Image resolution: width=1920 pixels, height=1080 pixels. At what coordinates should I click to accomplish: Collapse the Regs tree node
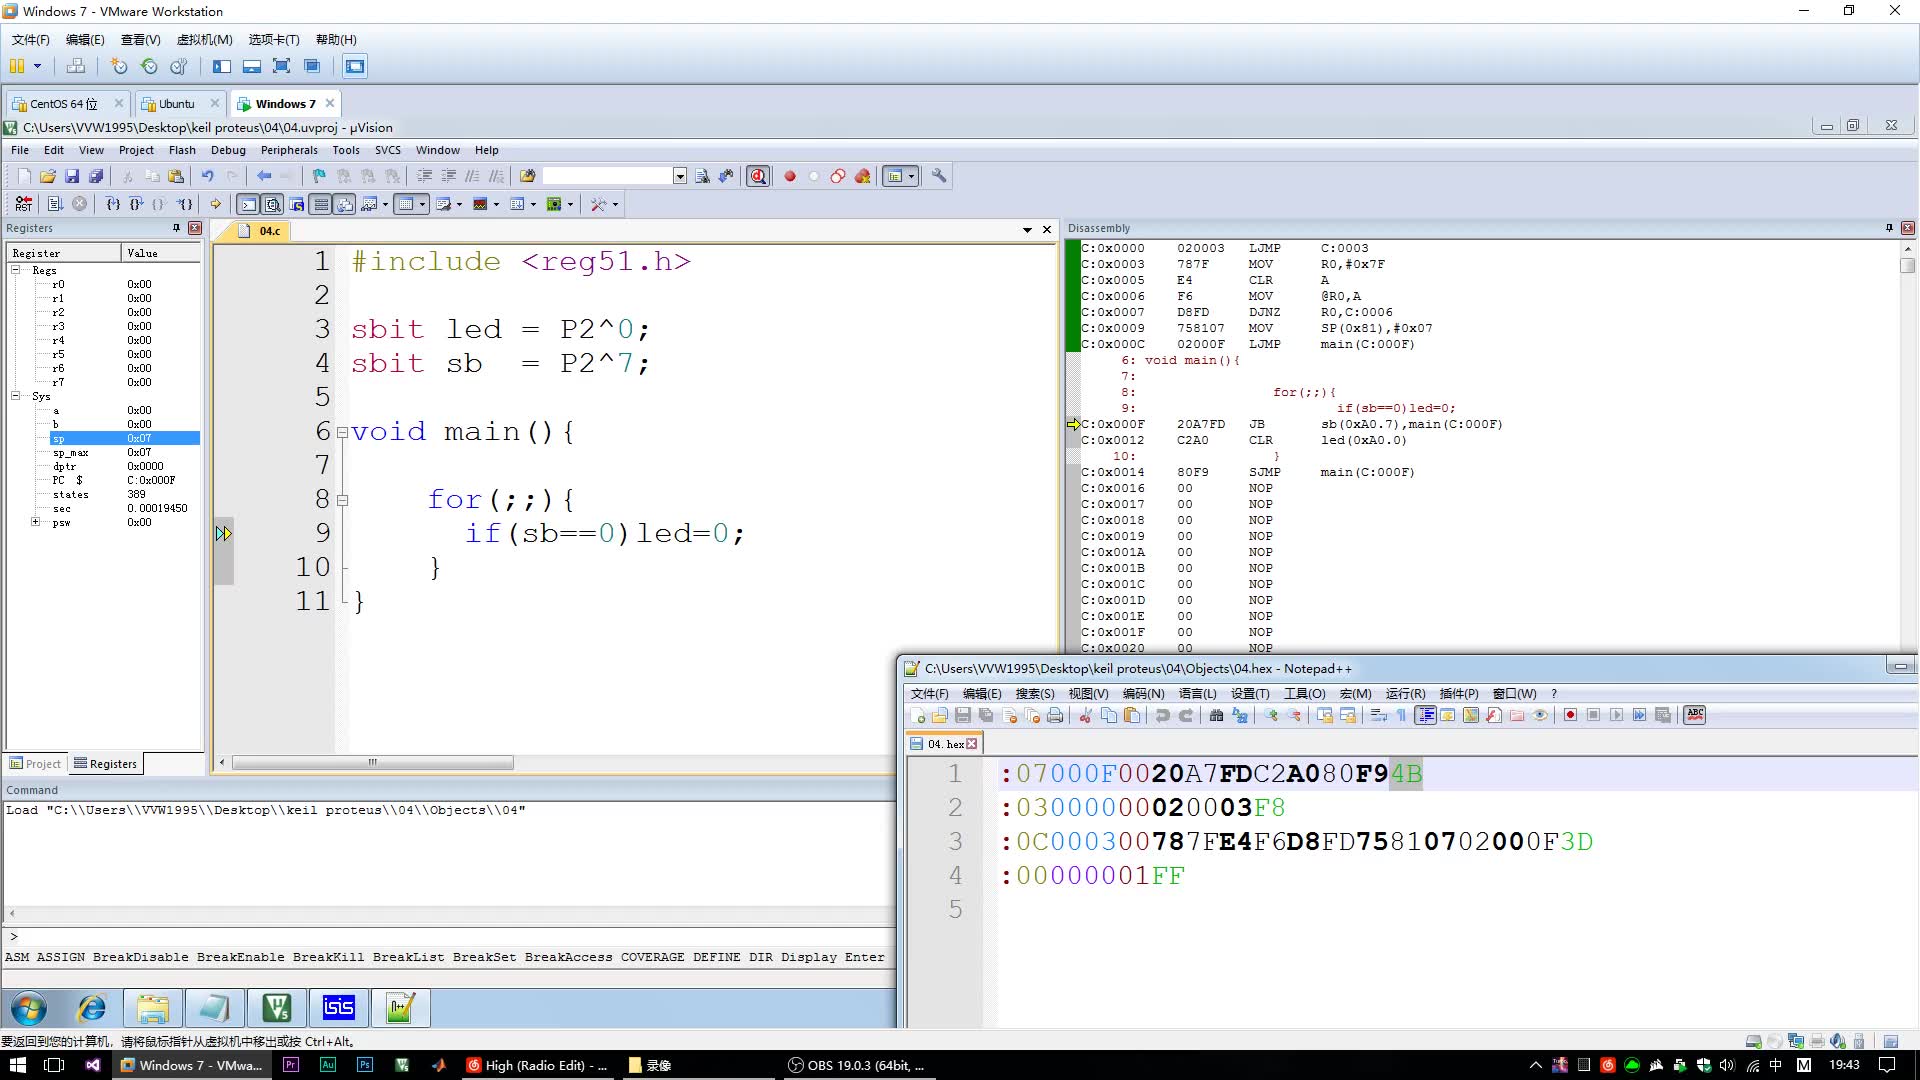(16, 270)
